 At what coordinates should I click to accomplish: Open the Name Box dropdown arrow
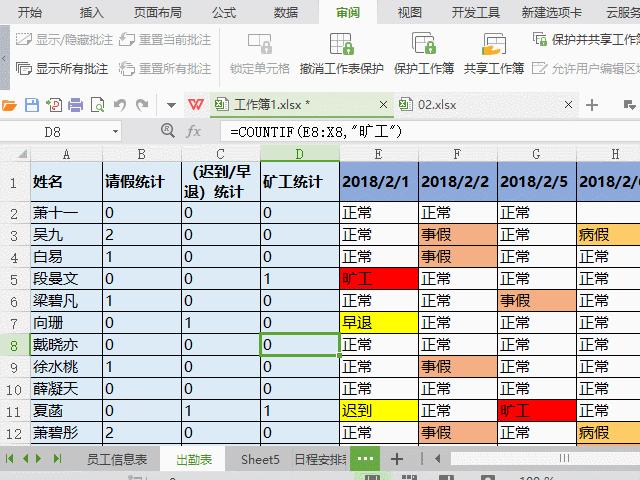(116, 131)
